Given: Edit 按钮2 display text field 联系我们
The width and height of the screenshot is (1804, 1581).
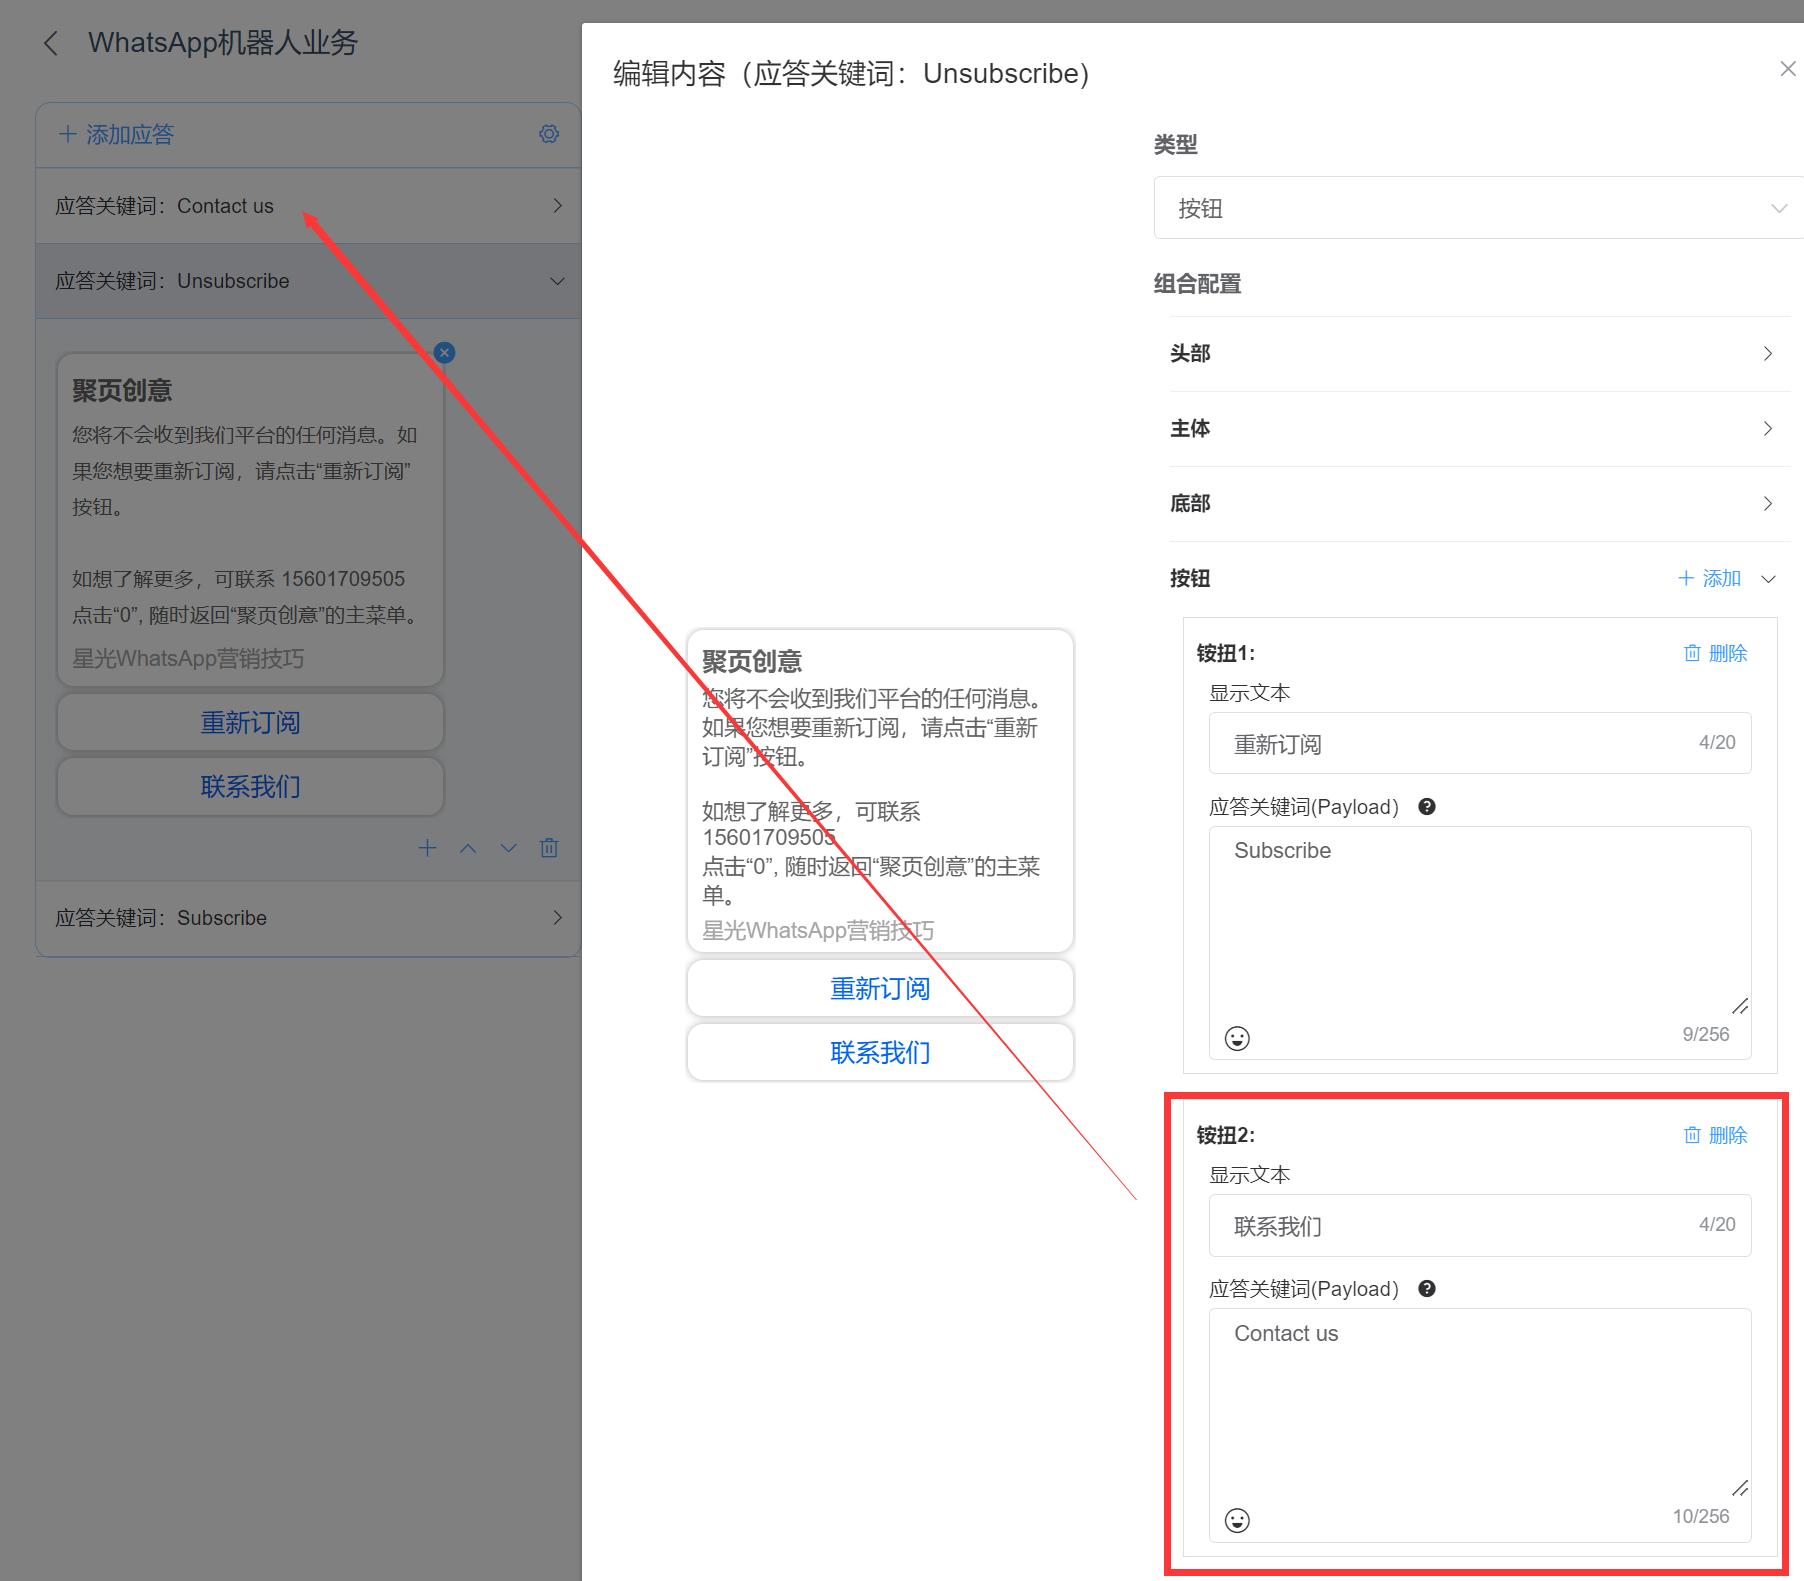Looking at the screenshot, I should pos(1480,1225).
